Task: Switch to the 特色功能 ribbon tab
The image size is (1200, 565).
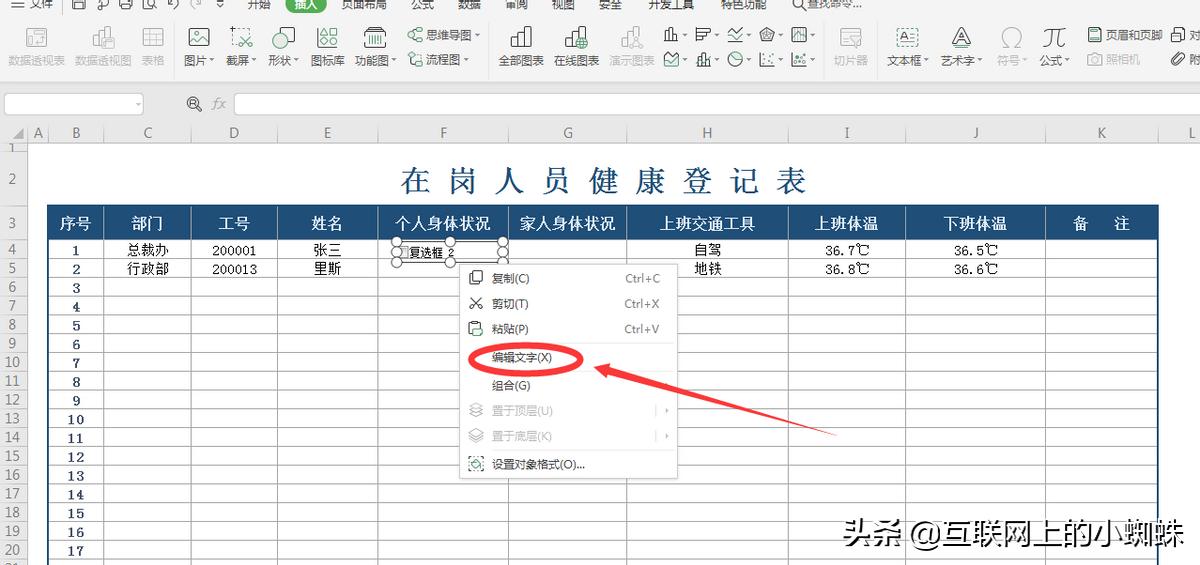Action: point(744,5)
